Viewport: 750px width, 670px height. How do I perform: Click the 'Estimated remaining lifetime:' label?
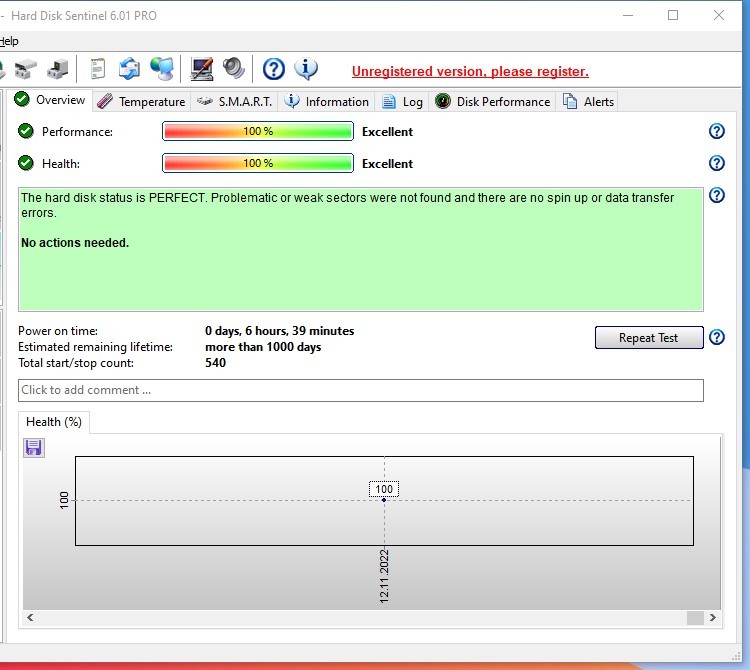tap(96, 347)
